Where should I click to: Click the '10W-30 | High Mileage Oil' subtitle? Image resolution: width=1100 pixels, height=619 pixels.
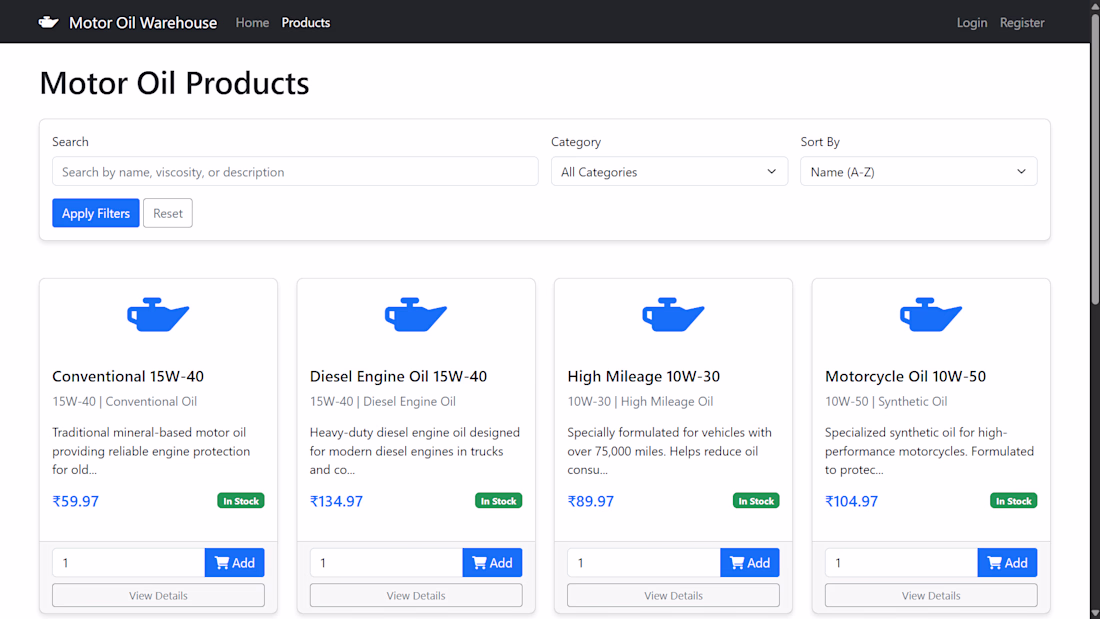[640, 401]
